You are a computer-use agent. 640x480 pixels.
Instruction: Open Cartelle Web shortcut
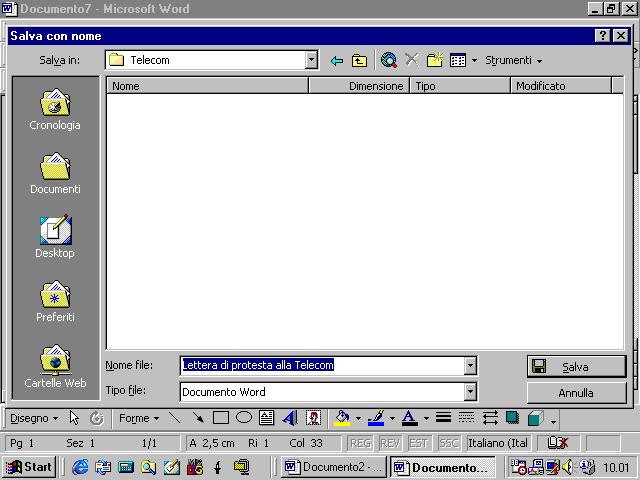point(55,366)
